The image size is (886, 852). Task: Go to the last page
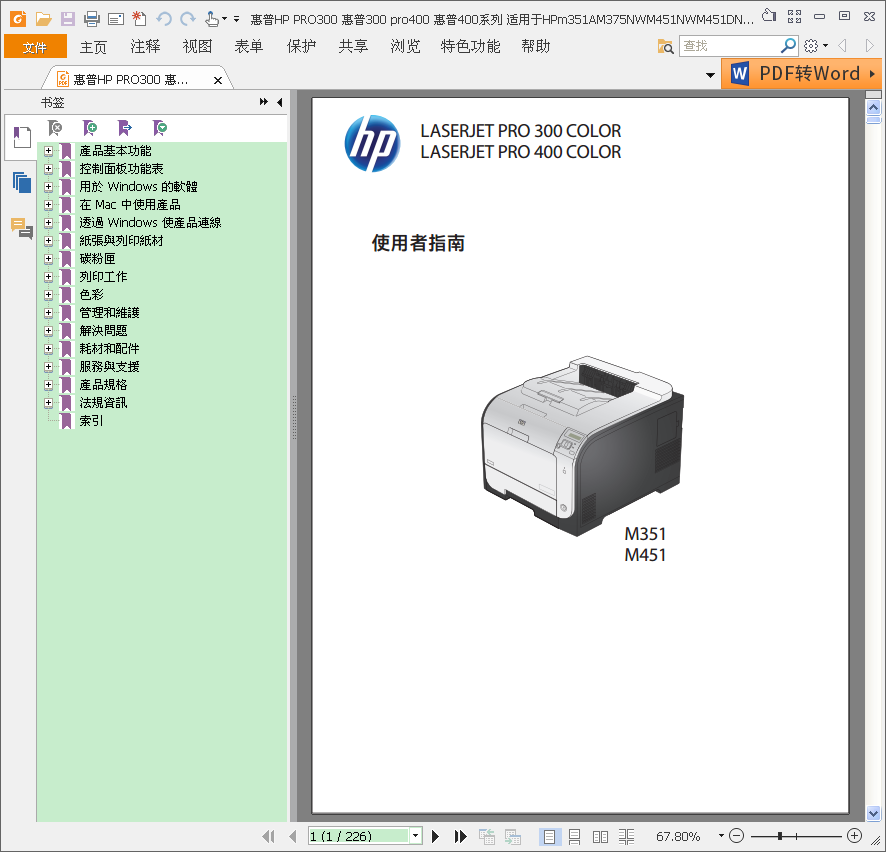[461, 836]
